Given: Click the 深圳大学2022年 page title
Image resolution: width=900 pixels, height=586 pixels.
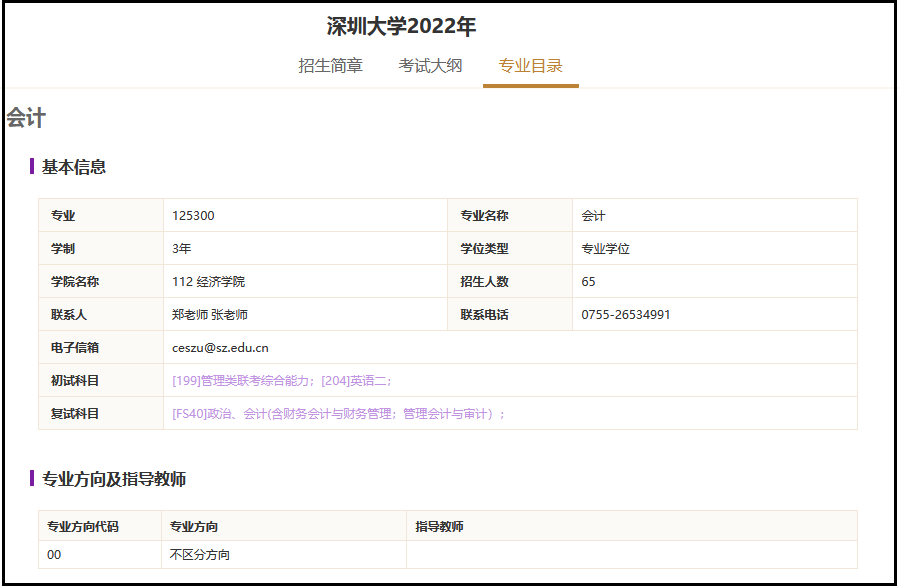Looking at the screenshot, I should [x=401, y=26].
